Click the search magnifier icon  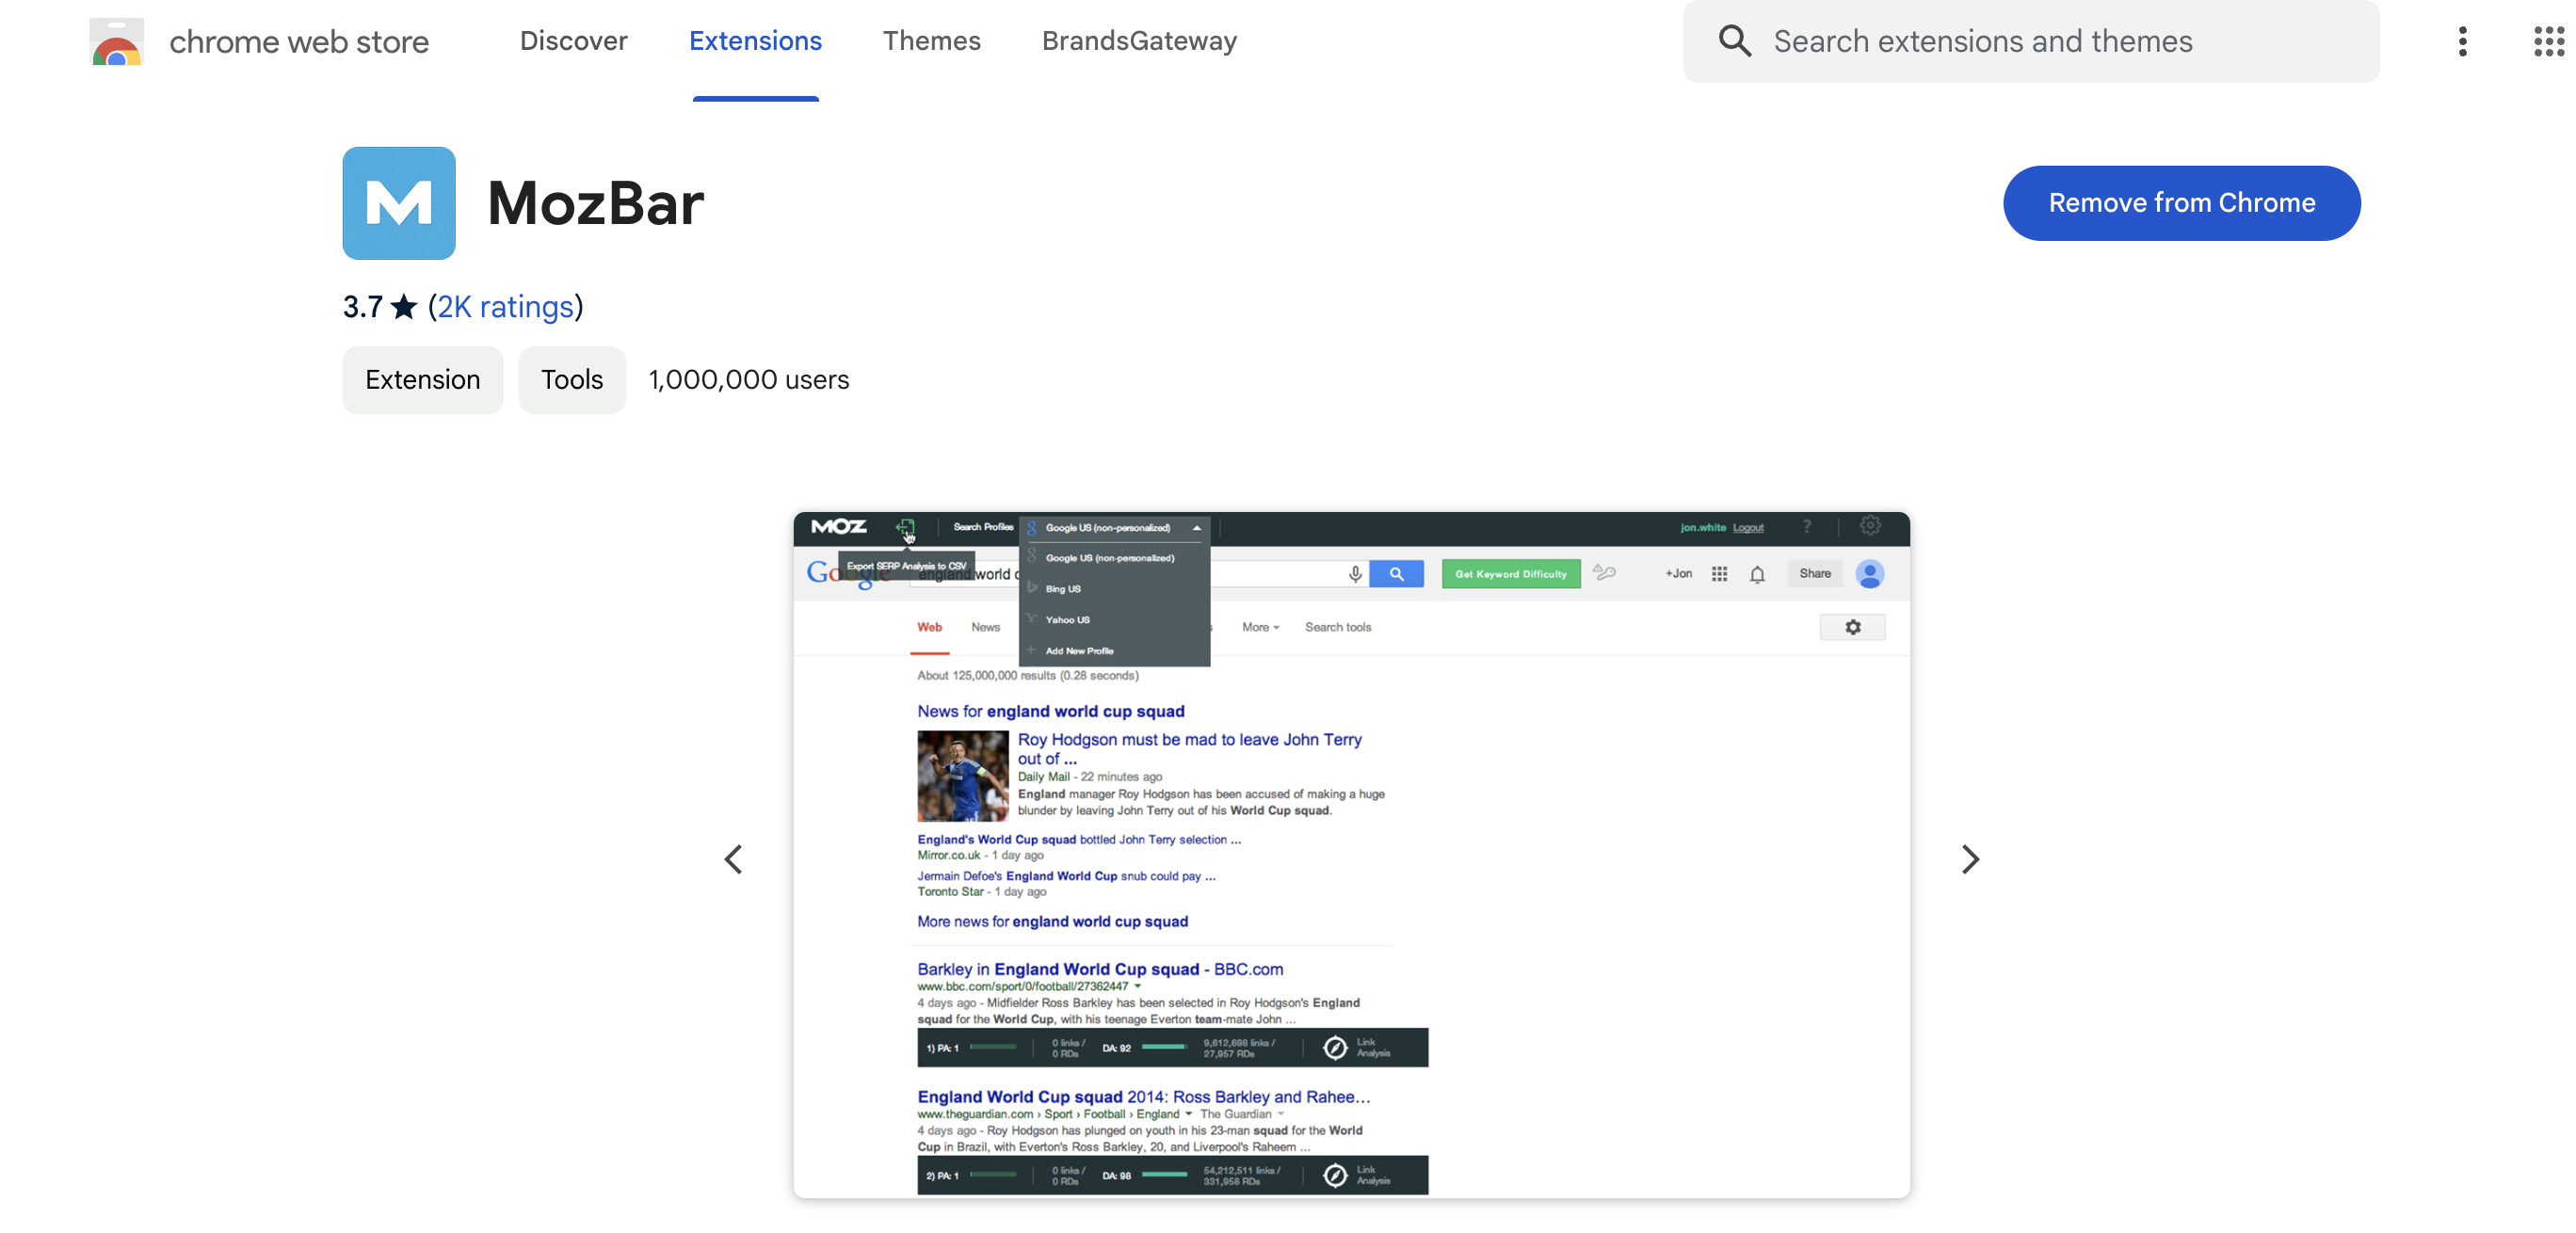click(1735, 41)
